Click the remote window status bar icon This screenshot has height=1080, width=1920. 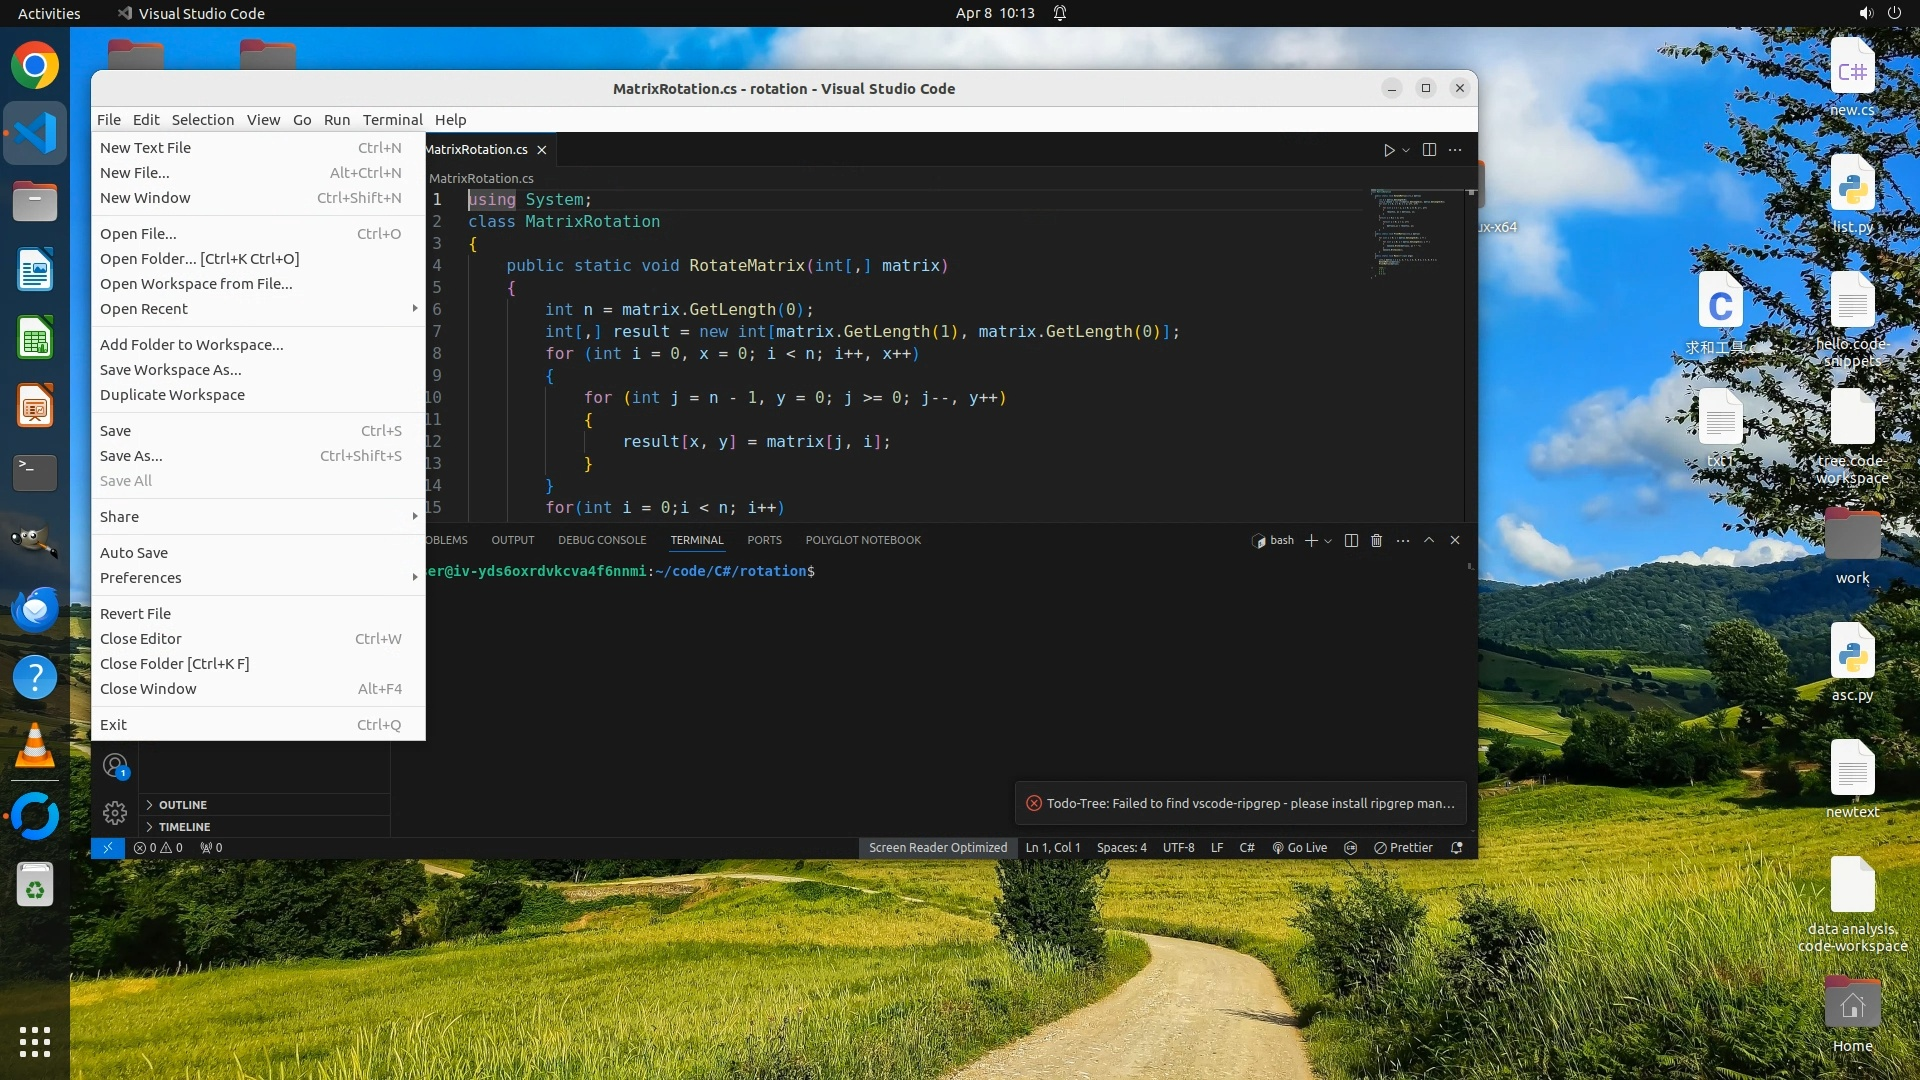coord(107,848)
